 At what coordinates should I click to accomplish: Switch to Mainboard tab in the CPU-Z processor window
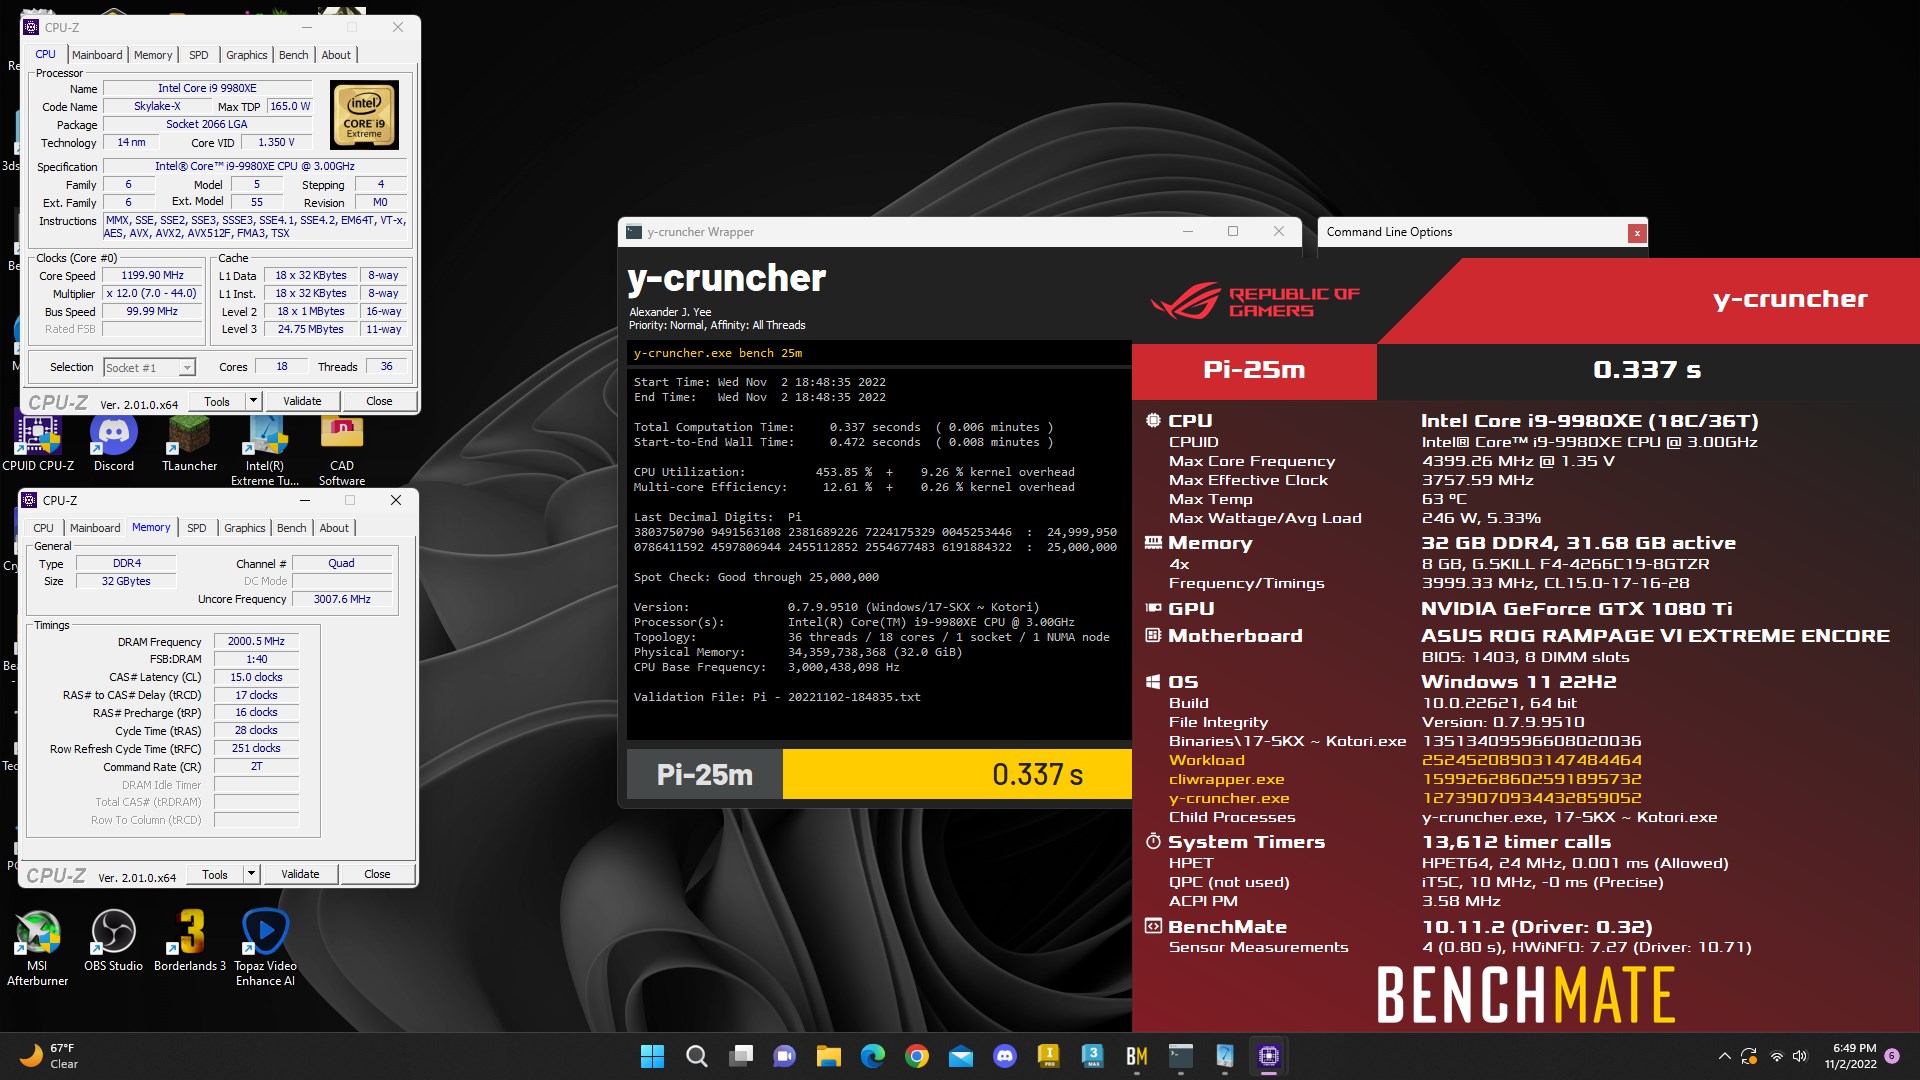(97, 55)
